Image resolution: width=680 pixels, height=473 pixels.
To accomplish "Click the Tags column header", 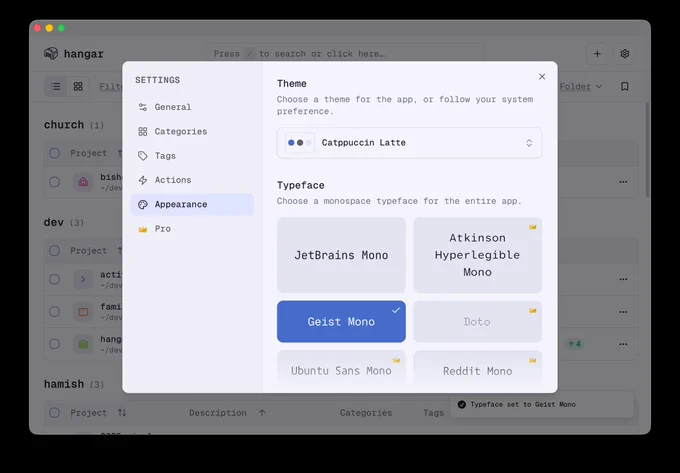I will coord(433,413).
